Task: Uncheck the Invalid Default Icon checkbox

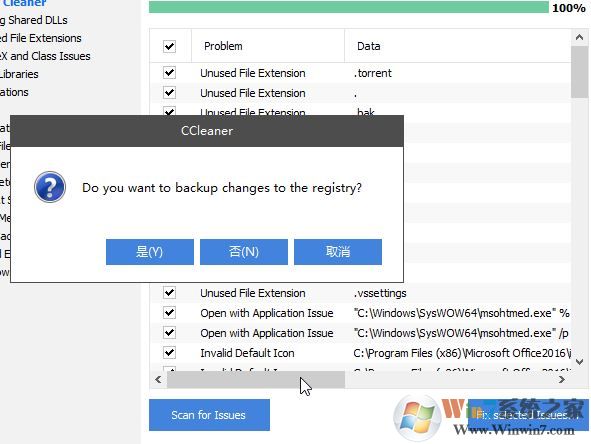Action: point(169,352)
